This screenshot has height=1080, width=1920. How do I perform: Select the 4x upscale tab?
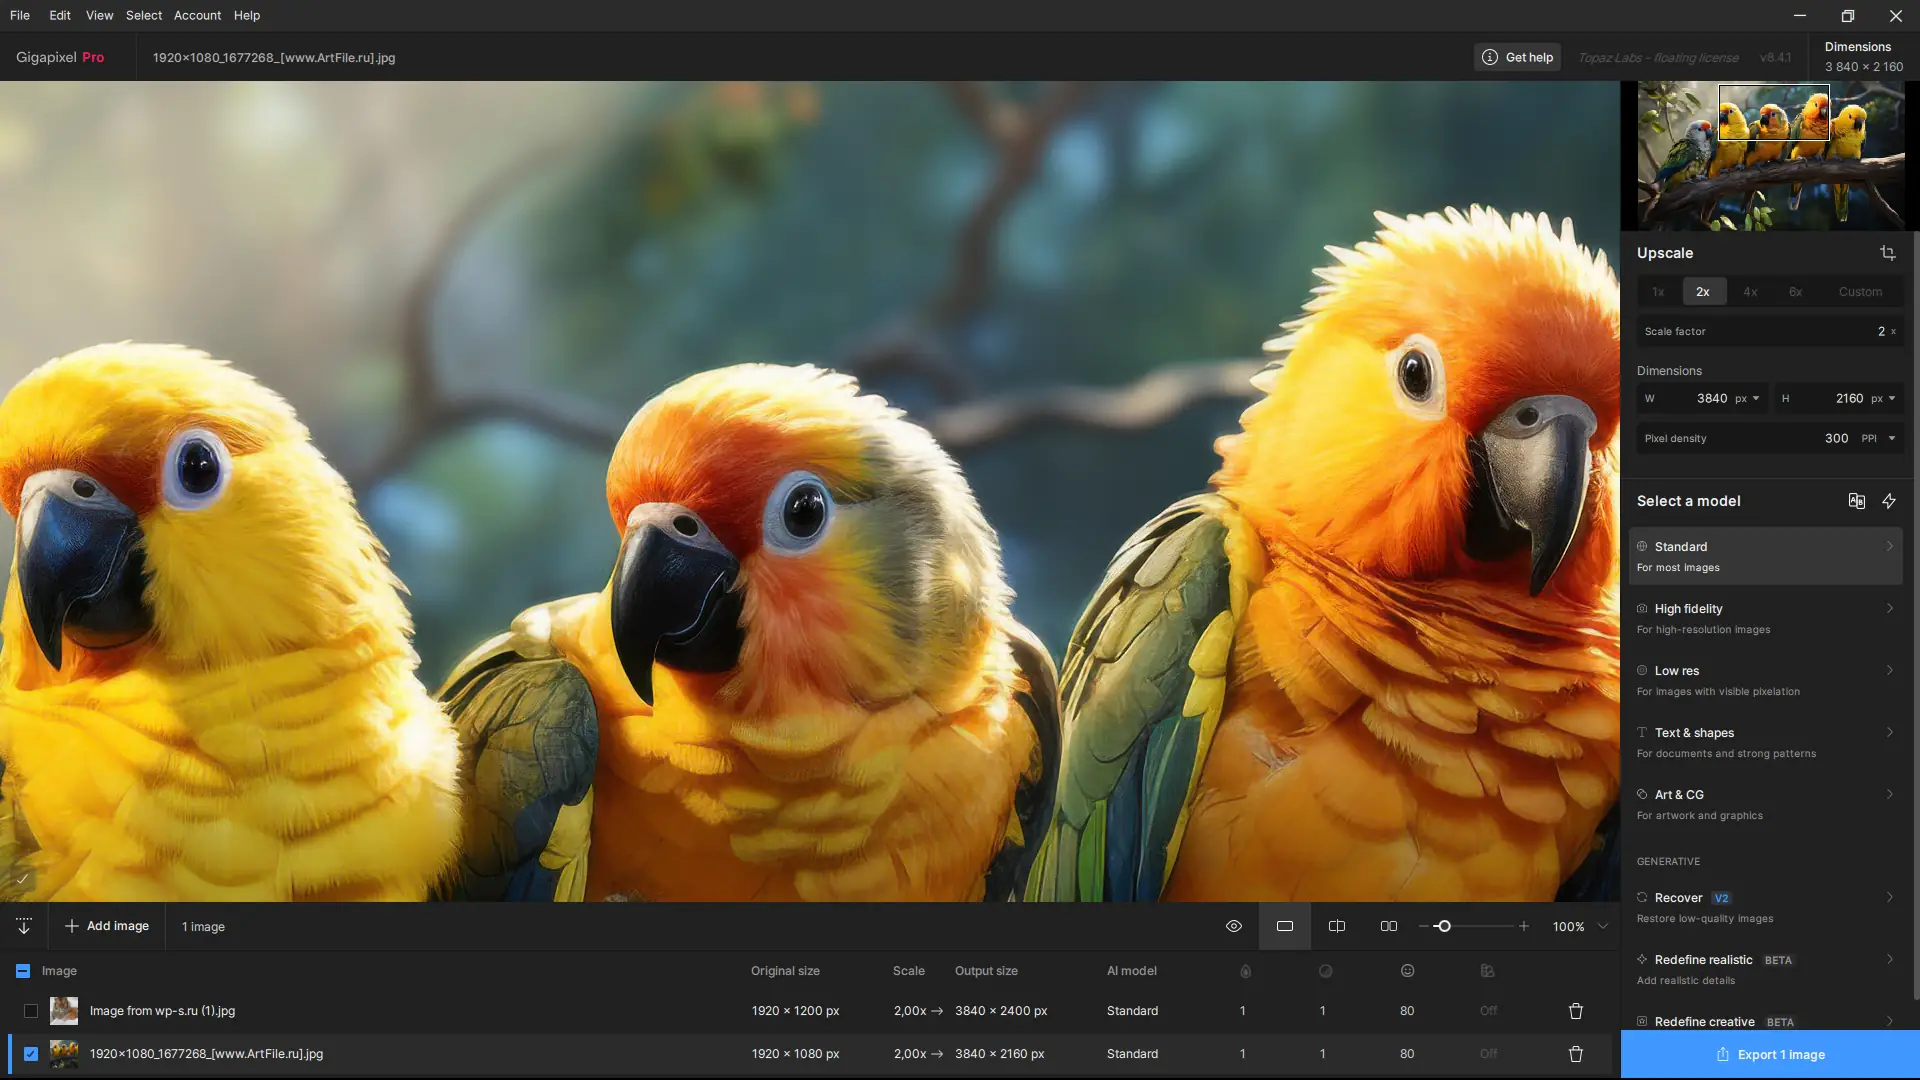click(x=1749, y=292)
